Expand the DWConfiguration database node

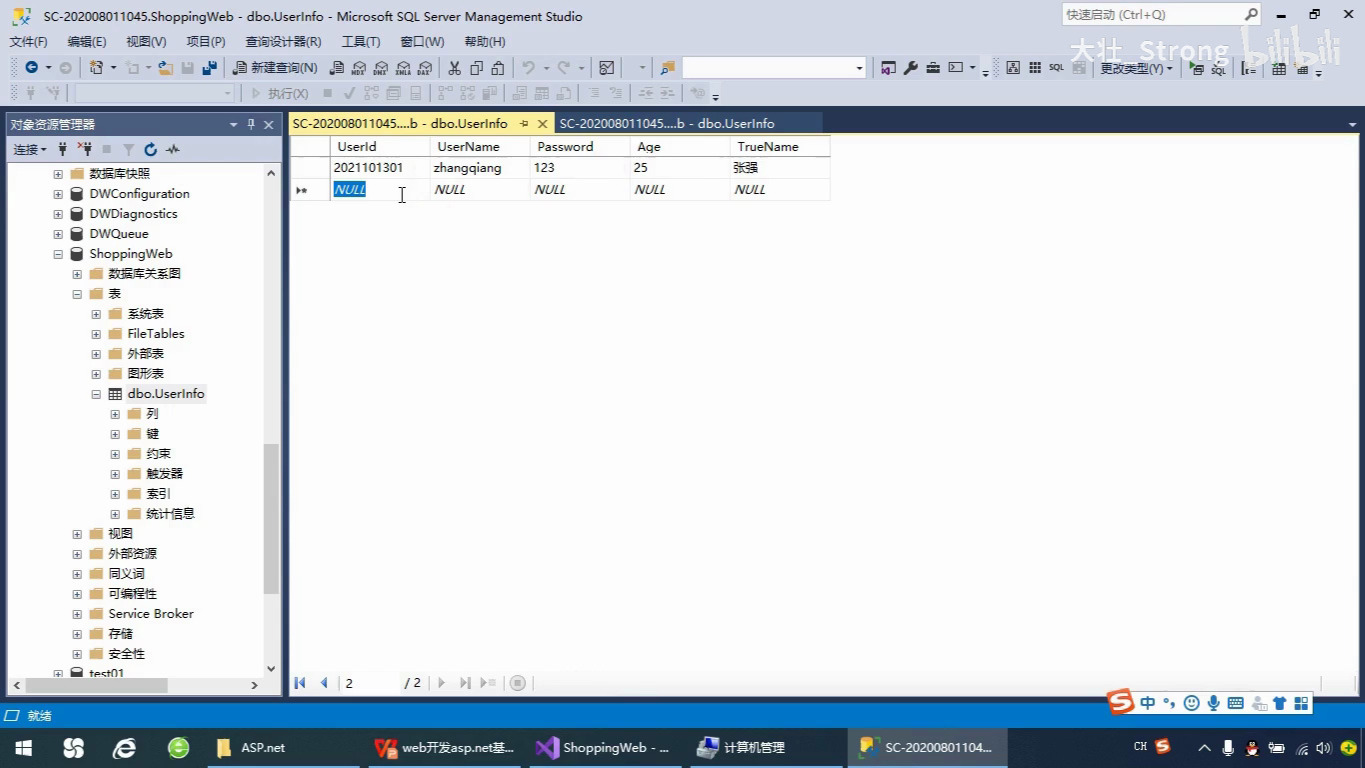58,194
